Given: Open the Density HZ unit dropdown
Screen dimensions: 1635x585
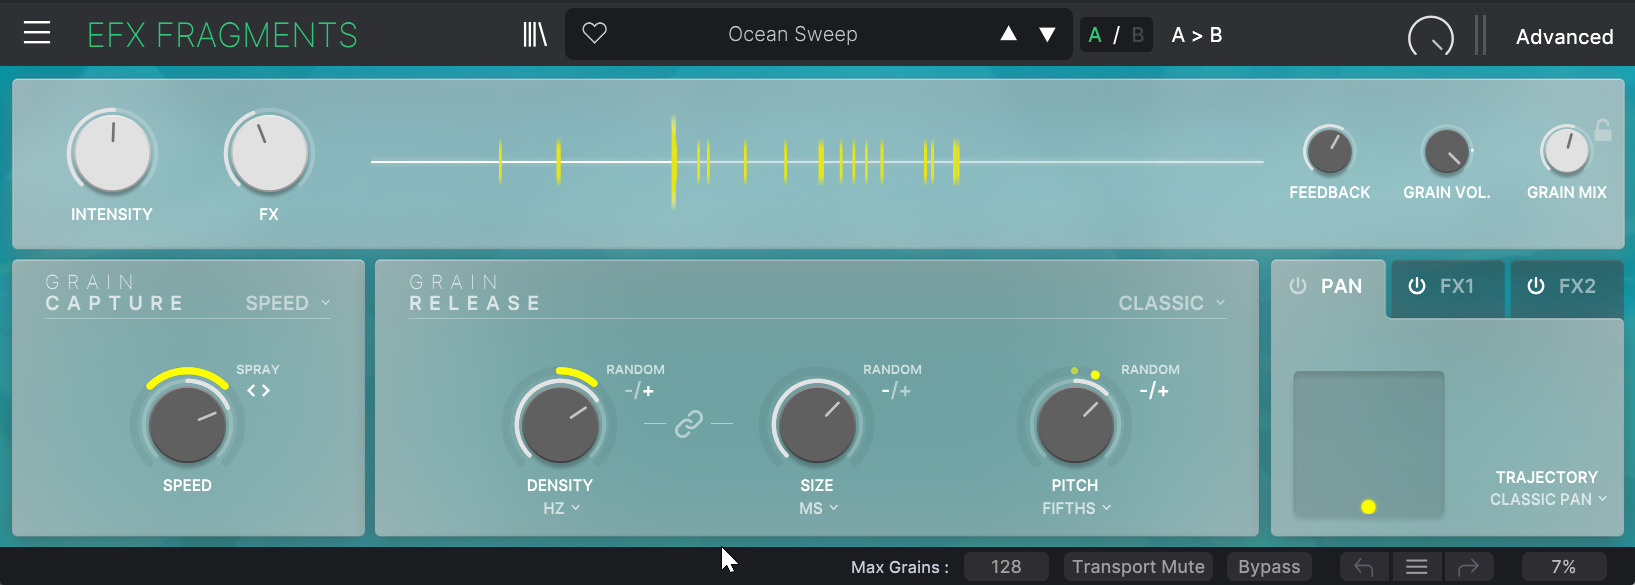Looking at the screenshot, I should [561, 508].
